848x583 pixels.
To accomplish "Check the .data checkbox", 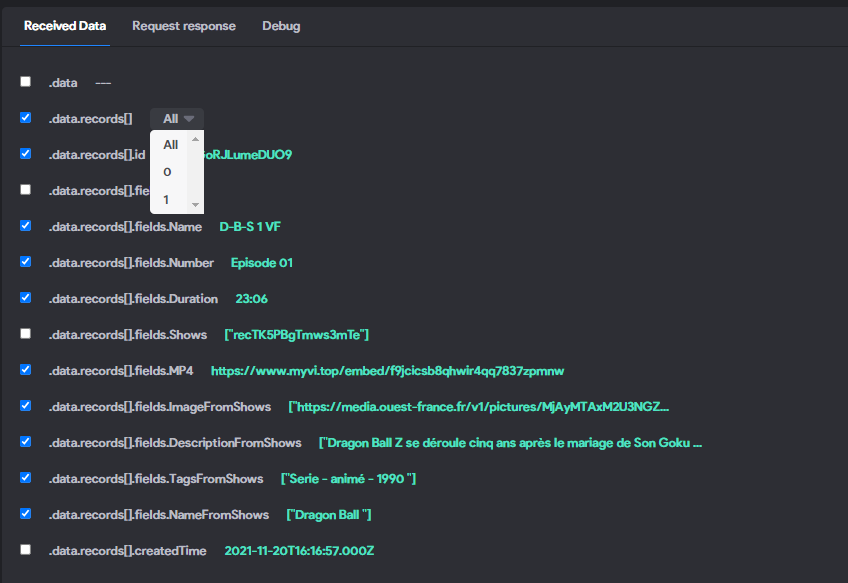I will click(25, 82).
